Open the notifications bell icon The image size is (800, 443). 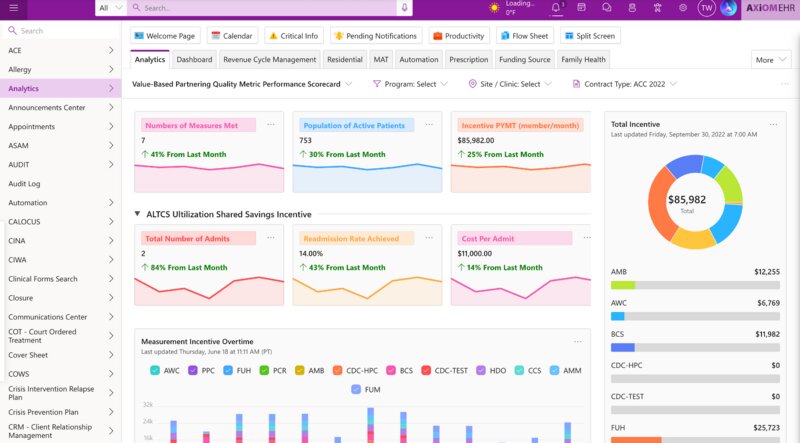[x=556, y=8]
